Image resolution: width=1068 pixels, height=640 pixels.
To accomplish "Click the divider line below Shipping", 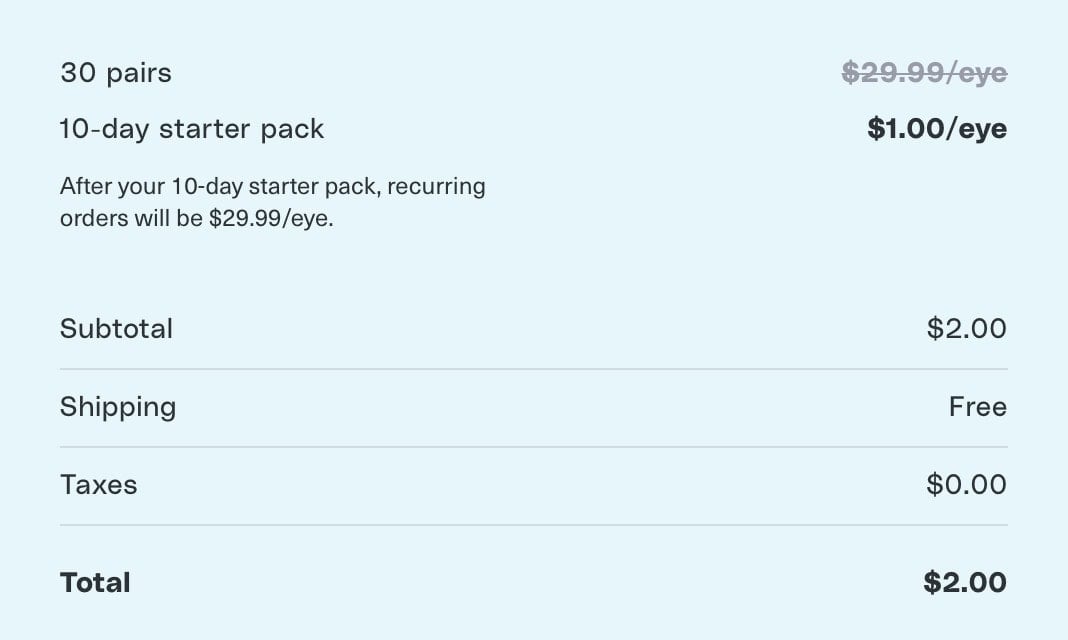I will [534, 447].
